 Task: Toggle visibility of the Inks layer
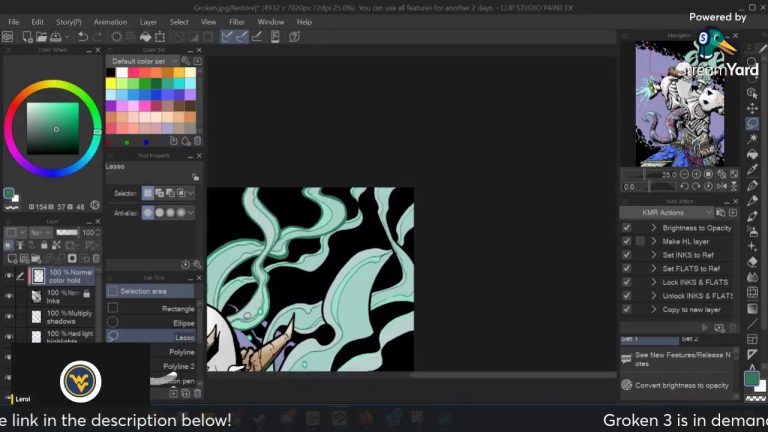point(9,296)
